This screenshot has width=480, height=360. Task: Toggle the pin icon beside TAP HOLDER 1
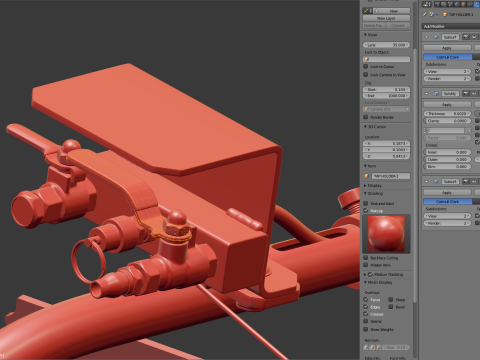425,14
